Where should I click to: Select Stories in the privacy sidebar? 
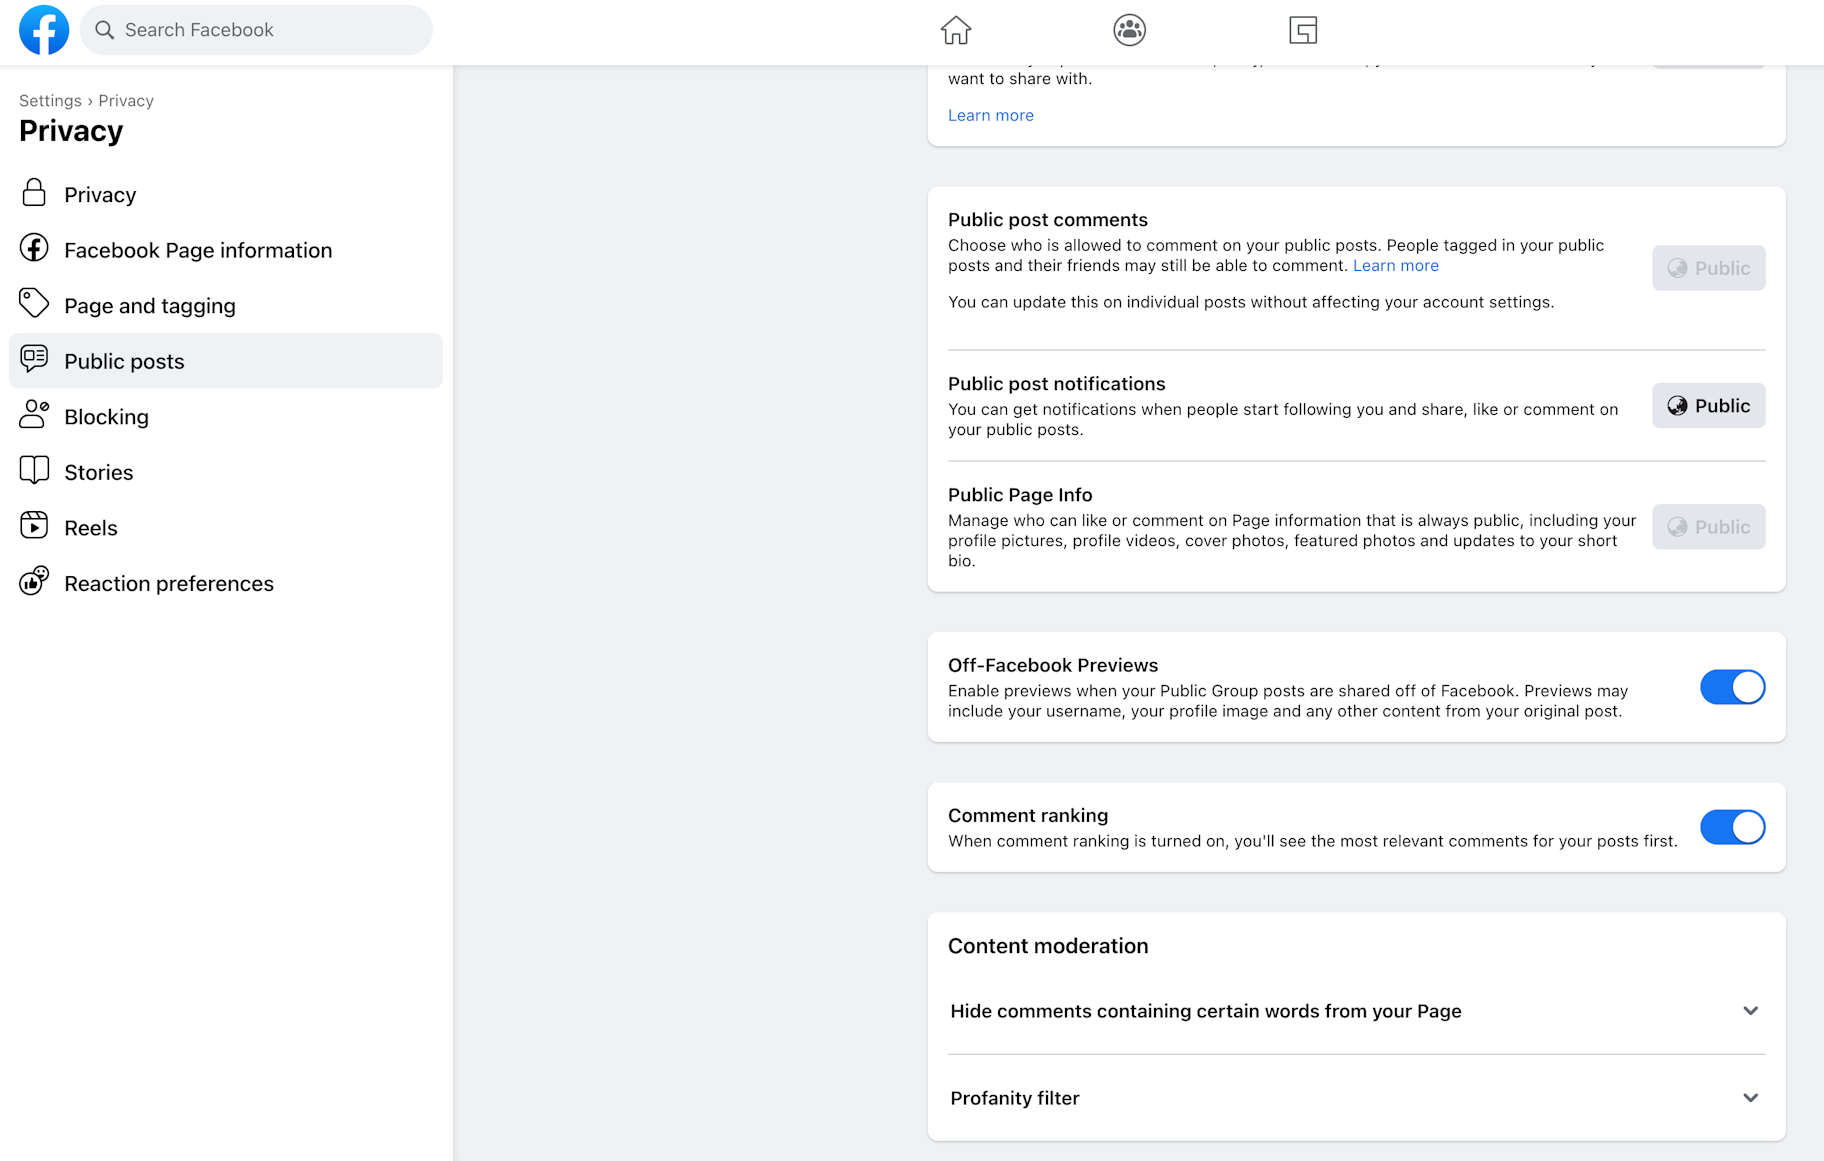[x=98, y=472]
